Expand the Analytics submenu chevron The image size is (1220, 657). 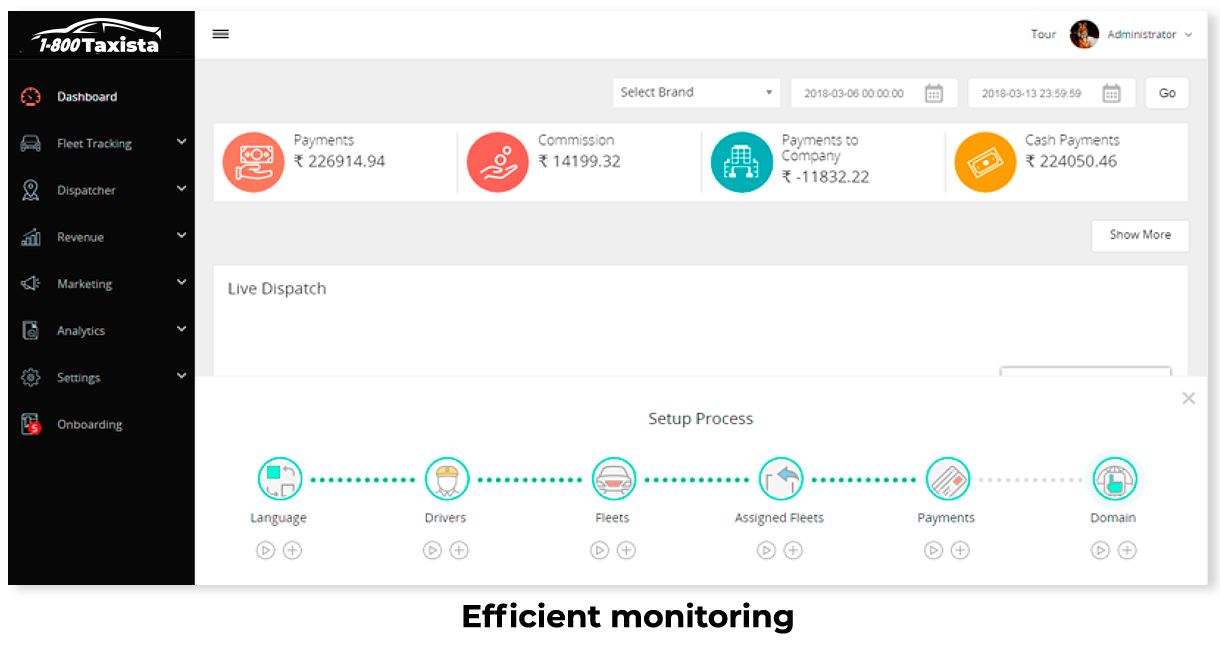181,328
